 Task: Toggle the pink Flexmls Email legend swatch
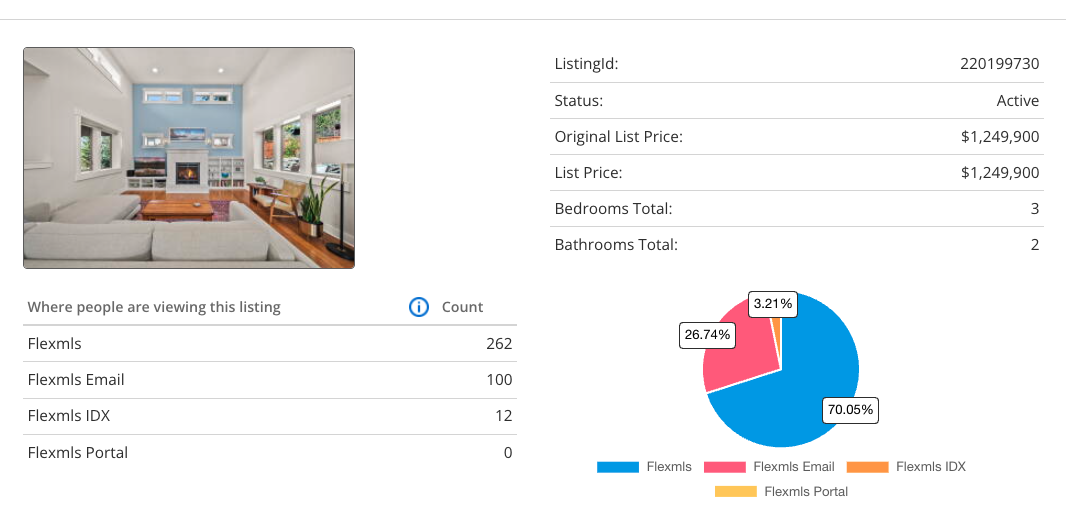724,467
